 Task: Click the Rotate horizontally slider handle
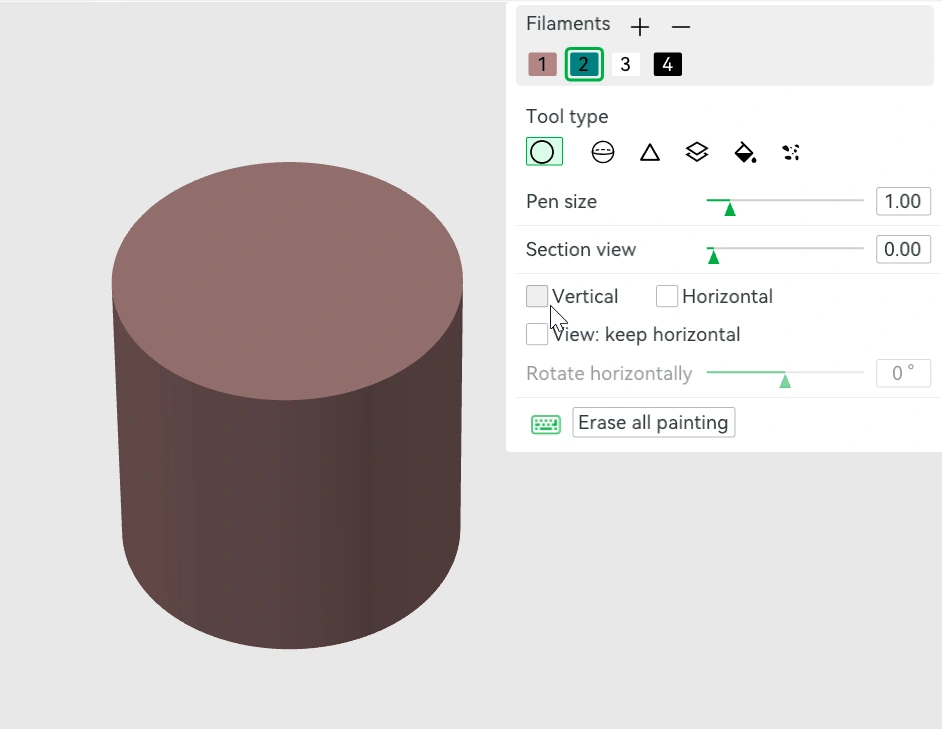(785, 380)
